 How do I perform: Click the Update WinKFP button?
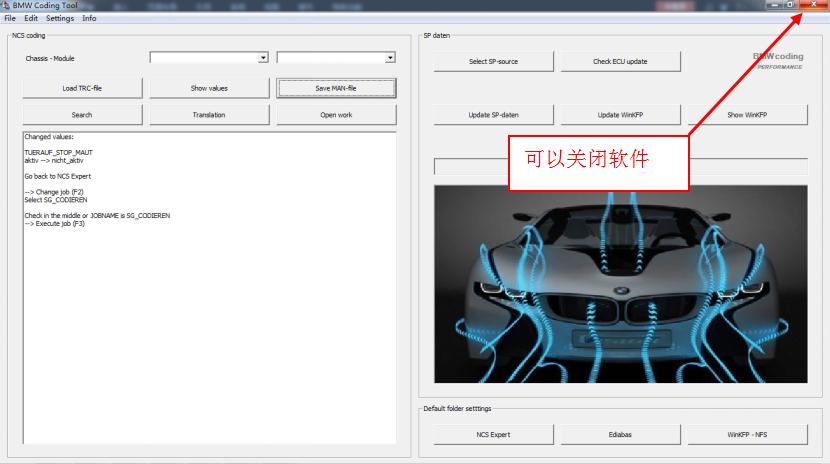pyautogui.click(x=620, y=115)
